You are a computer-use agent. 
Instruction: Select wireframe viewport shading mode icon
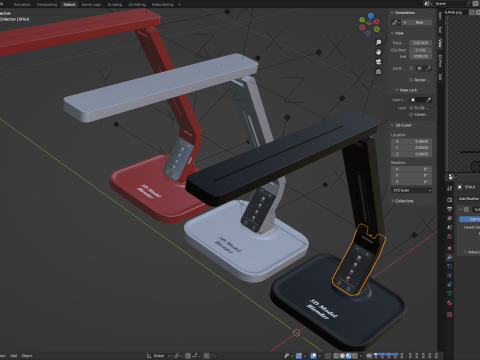point(336,356)
